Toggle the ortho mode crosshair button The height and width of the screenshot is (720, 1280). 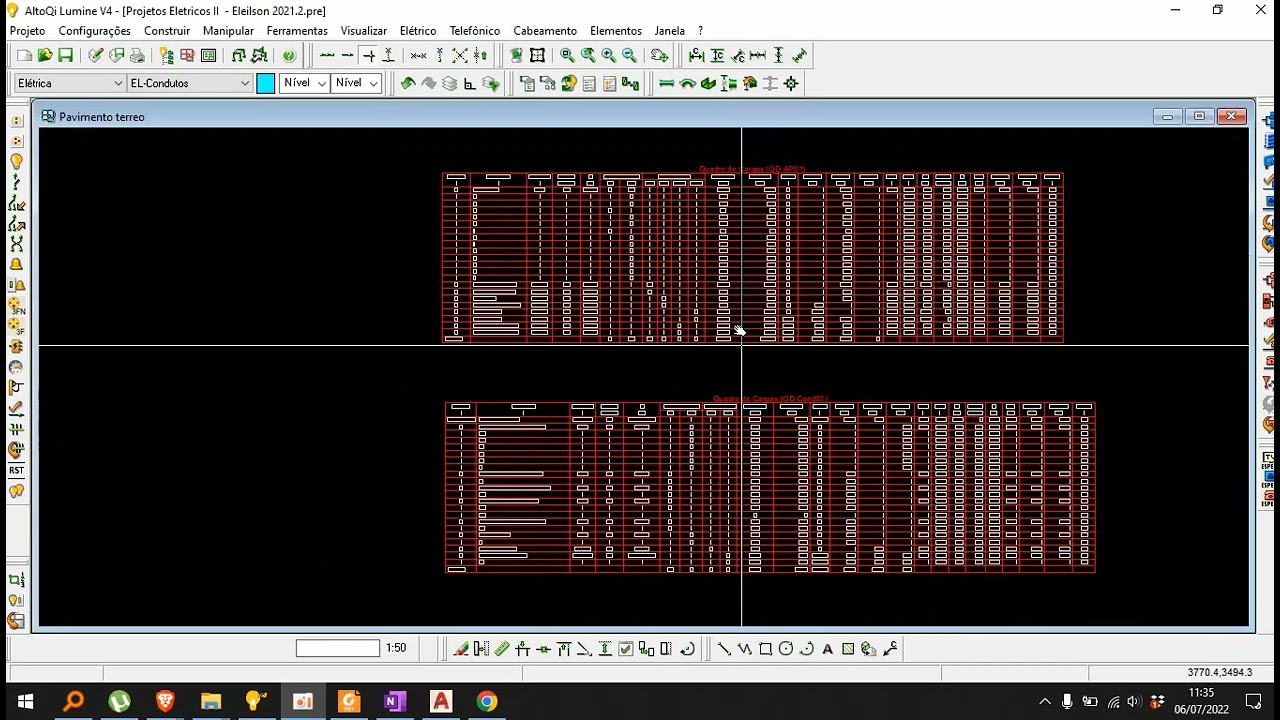pyautogui.click(x=369, y=55)
